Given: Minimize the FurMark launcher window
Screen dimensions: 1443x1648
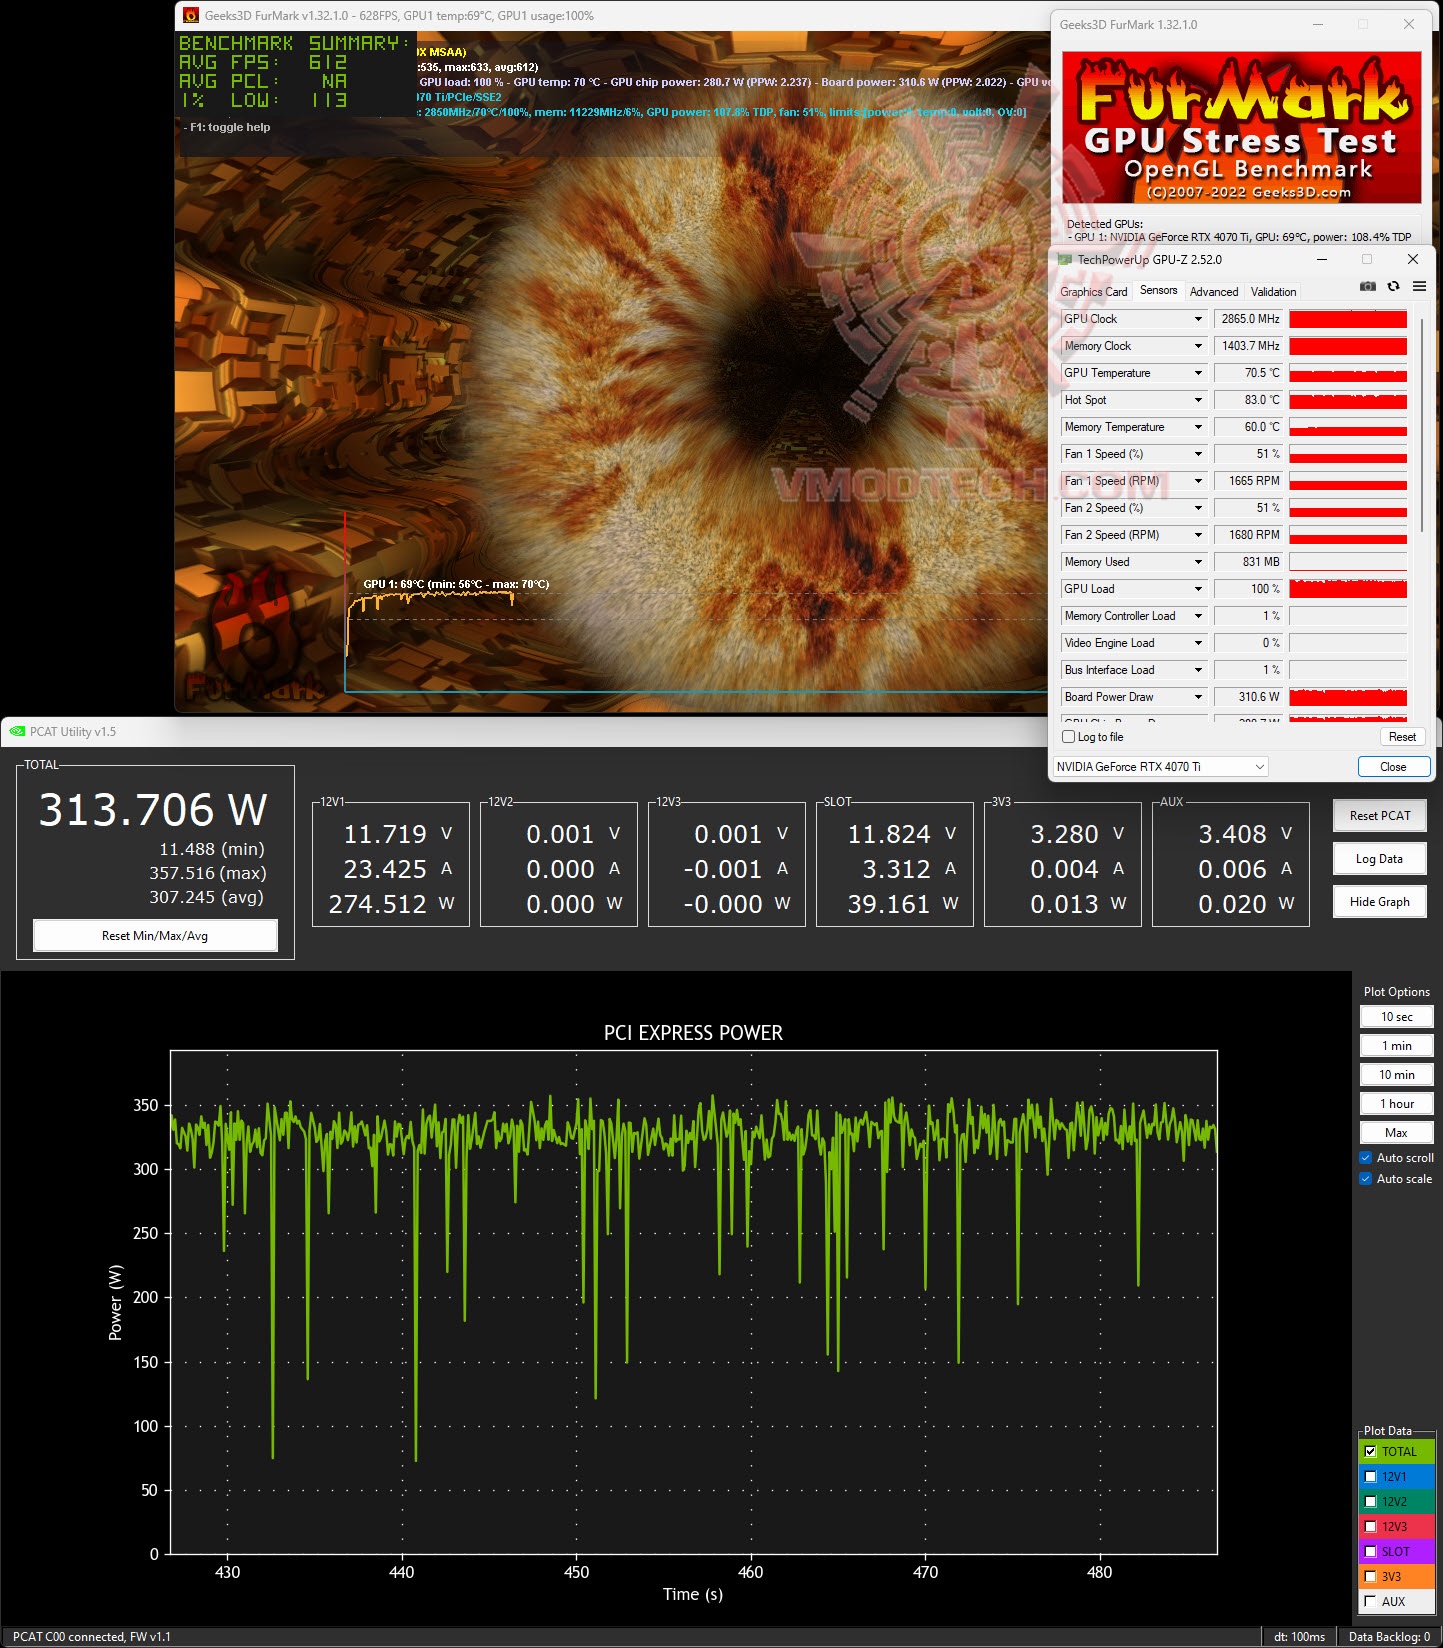Looking at the screenshot, I should coord(1318,24).
